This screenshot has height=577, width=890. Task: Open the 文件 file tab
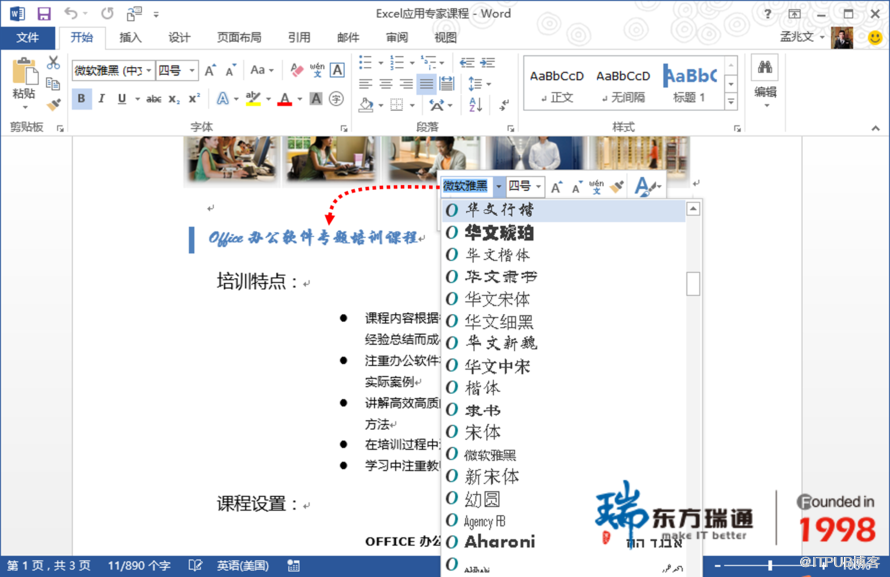tap(28, 37)
